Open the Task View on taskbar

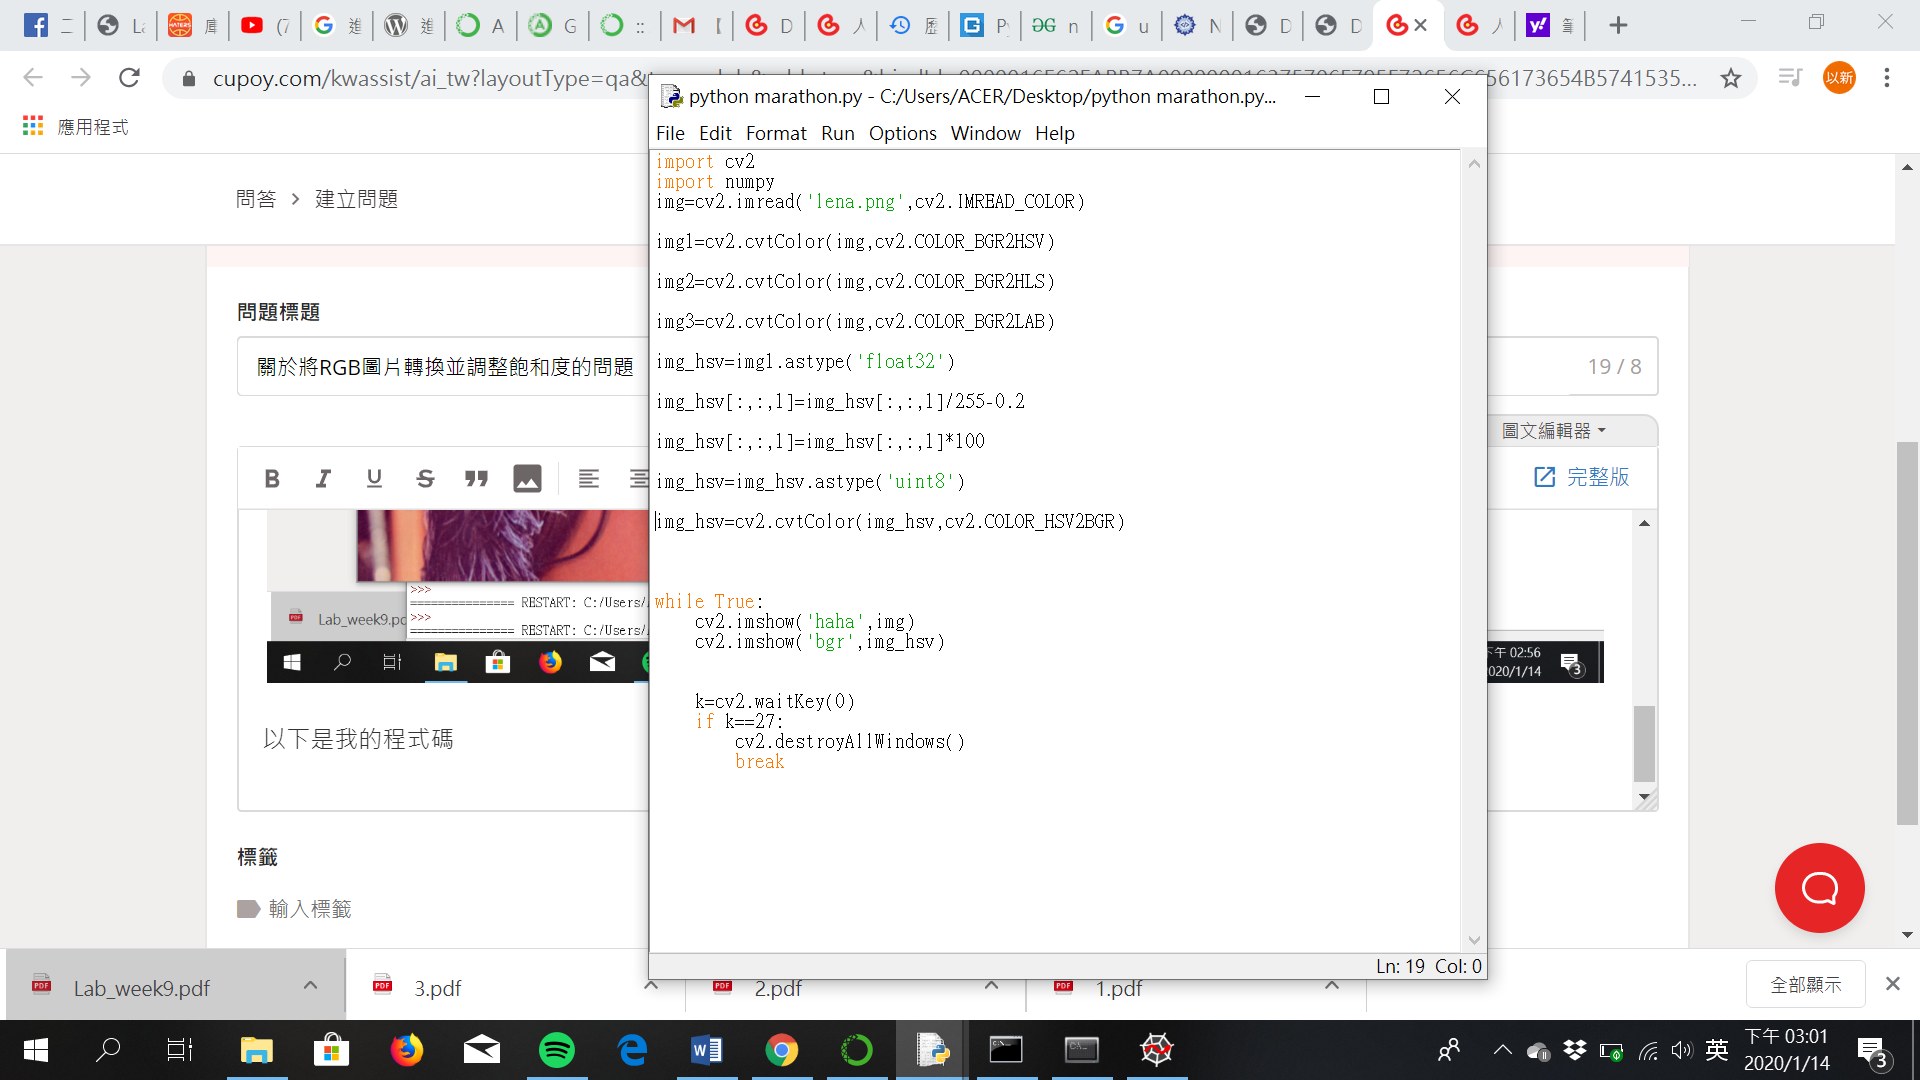(x=179, y=1050)
